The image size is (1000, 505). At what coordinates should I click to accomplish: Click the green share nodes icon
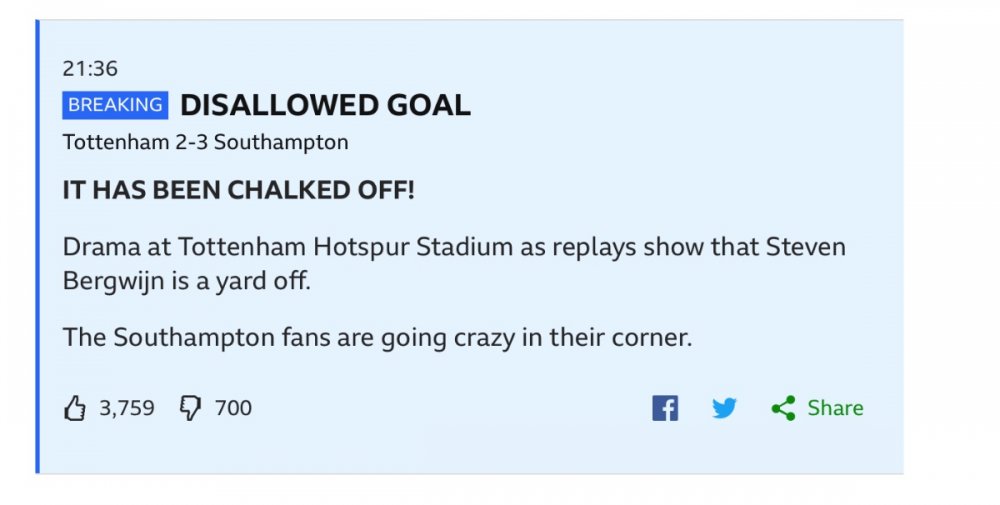[x=783, y=408]
